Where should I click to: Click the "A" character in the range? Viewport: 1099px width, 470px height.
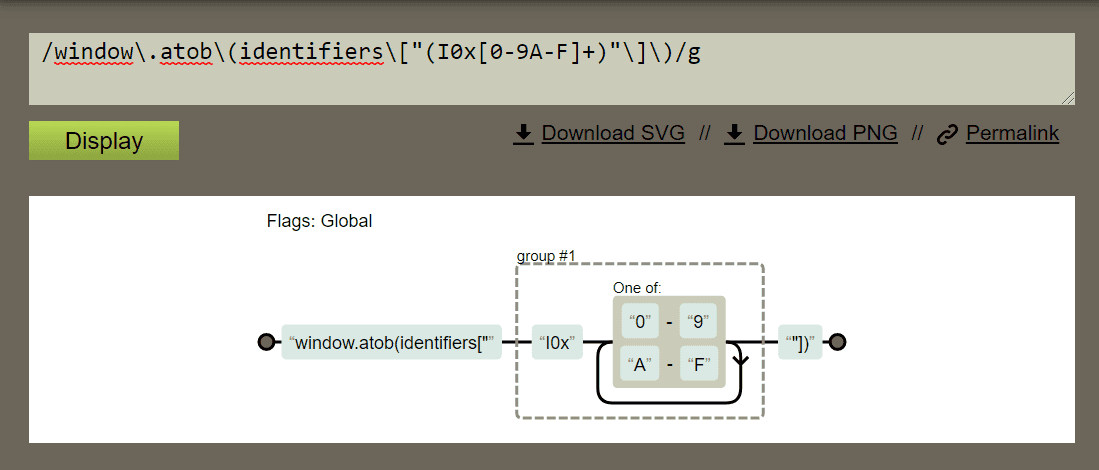(x=637, y=365)
